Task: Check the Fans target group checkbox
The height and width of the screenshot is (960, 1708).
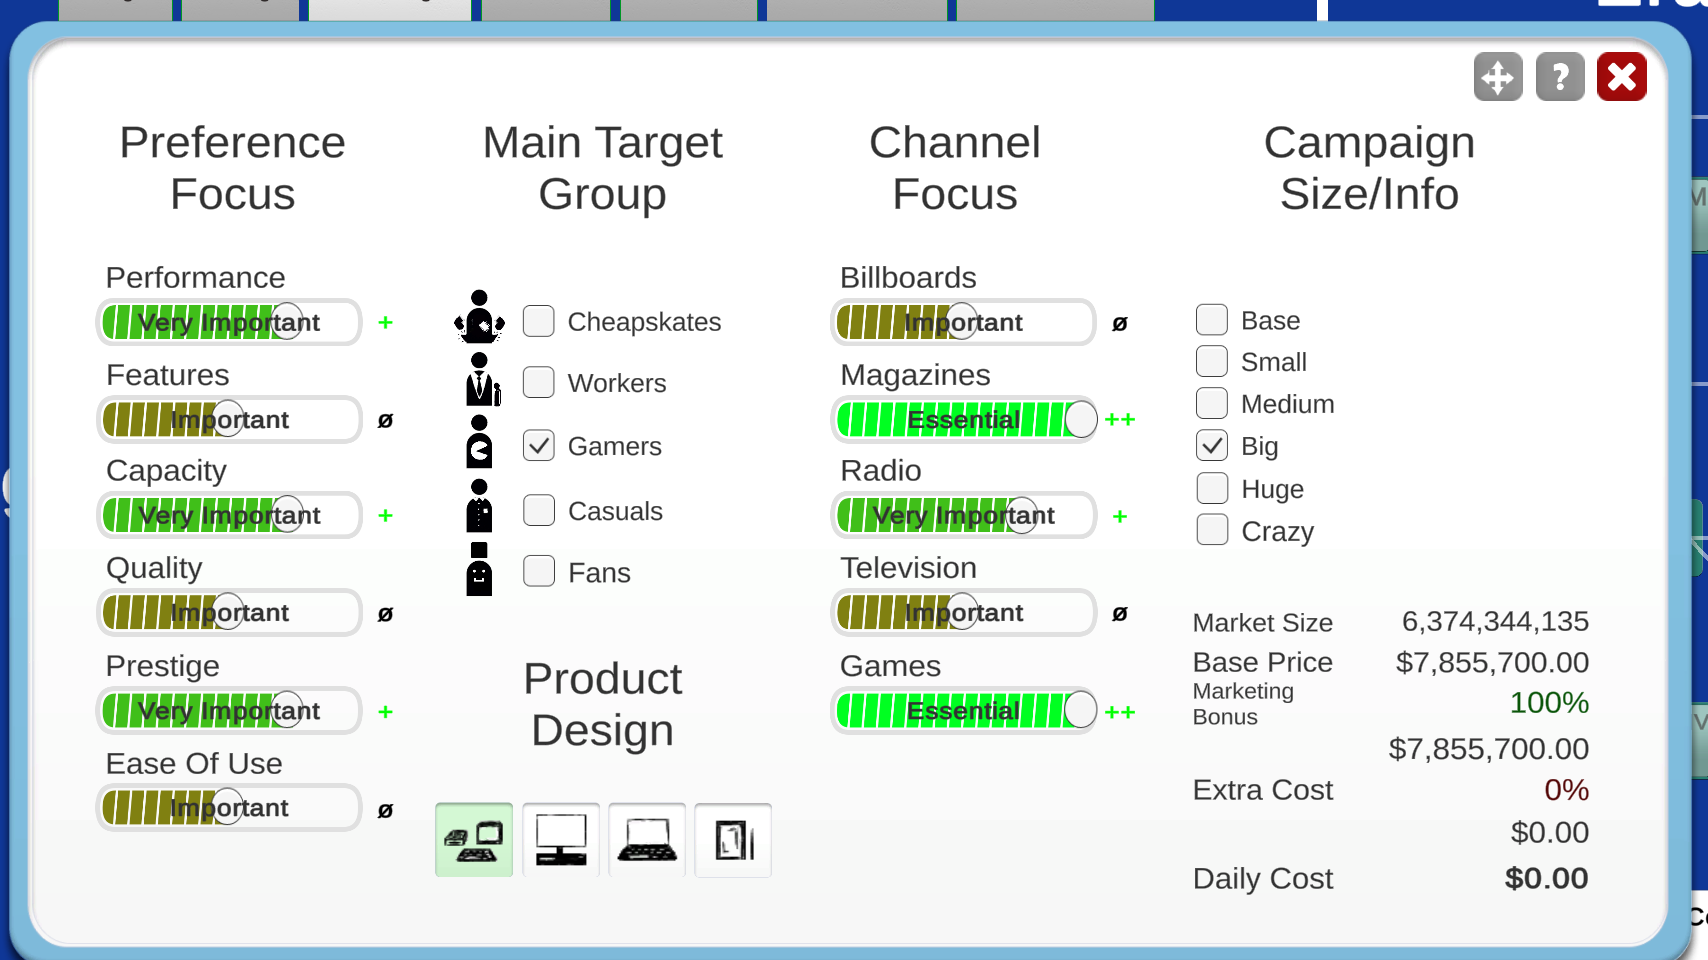Action: coord(539,571)
